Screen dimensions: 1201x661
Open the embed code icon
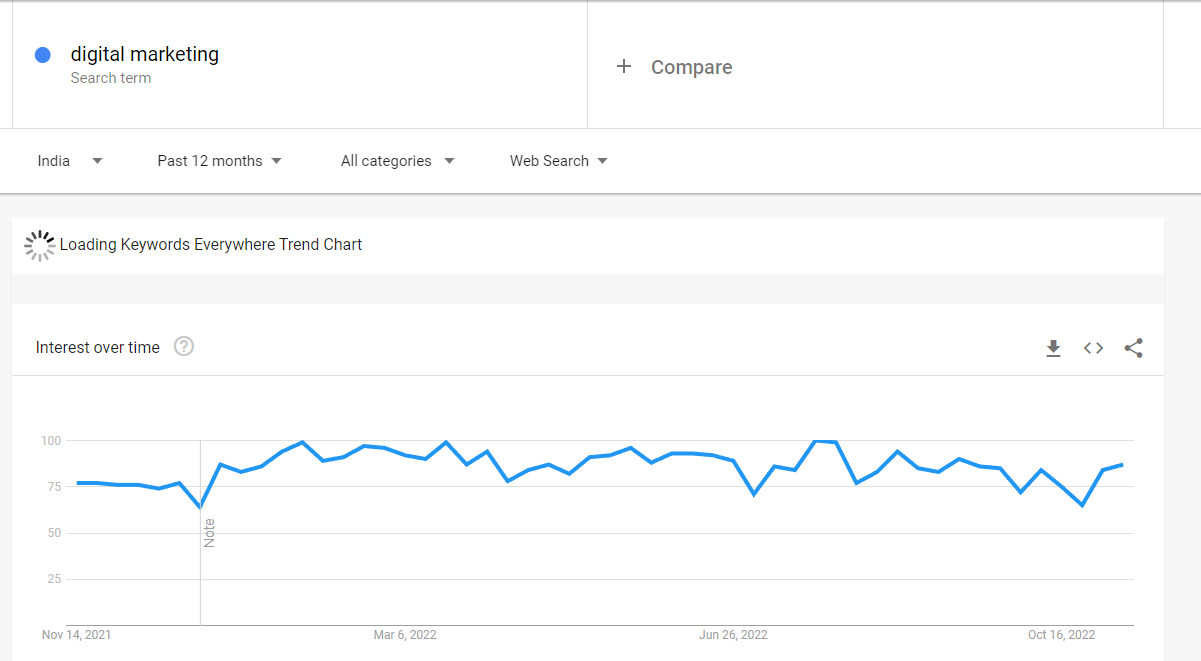pos(1093,348)
